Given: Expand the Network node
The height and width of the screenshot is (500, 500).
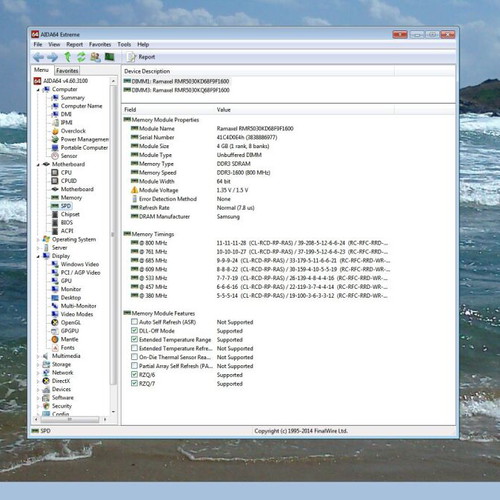Looking at the screenshot, I should [38, 373].
